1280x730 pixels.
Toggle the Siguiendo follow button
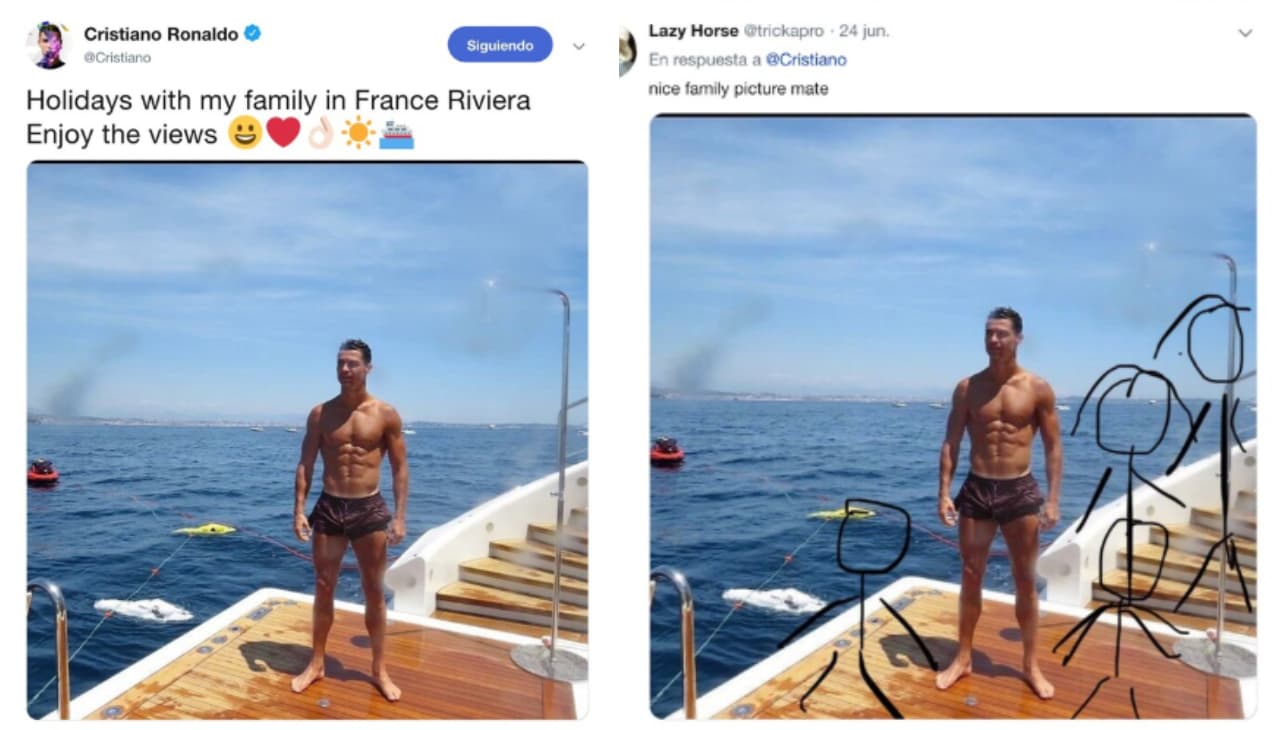pos(500,45)
